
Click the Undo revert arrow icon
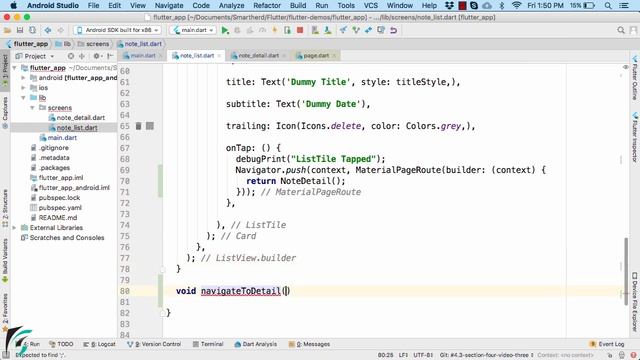[393, 30]
